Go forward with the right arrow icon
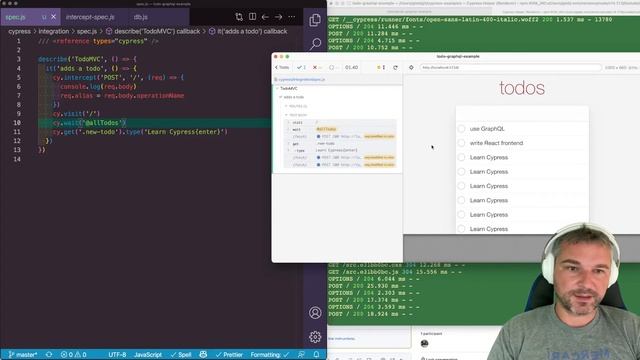 click(x=278, y=17)
